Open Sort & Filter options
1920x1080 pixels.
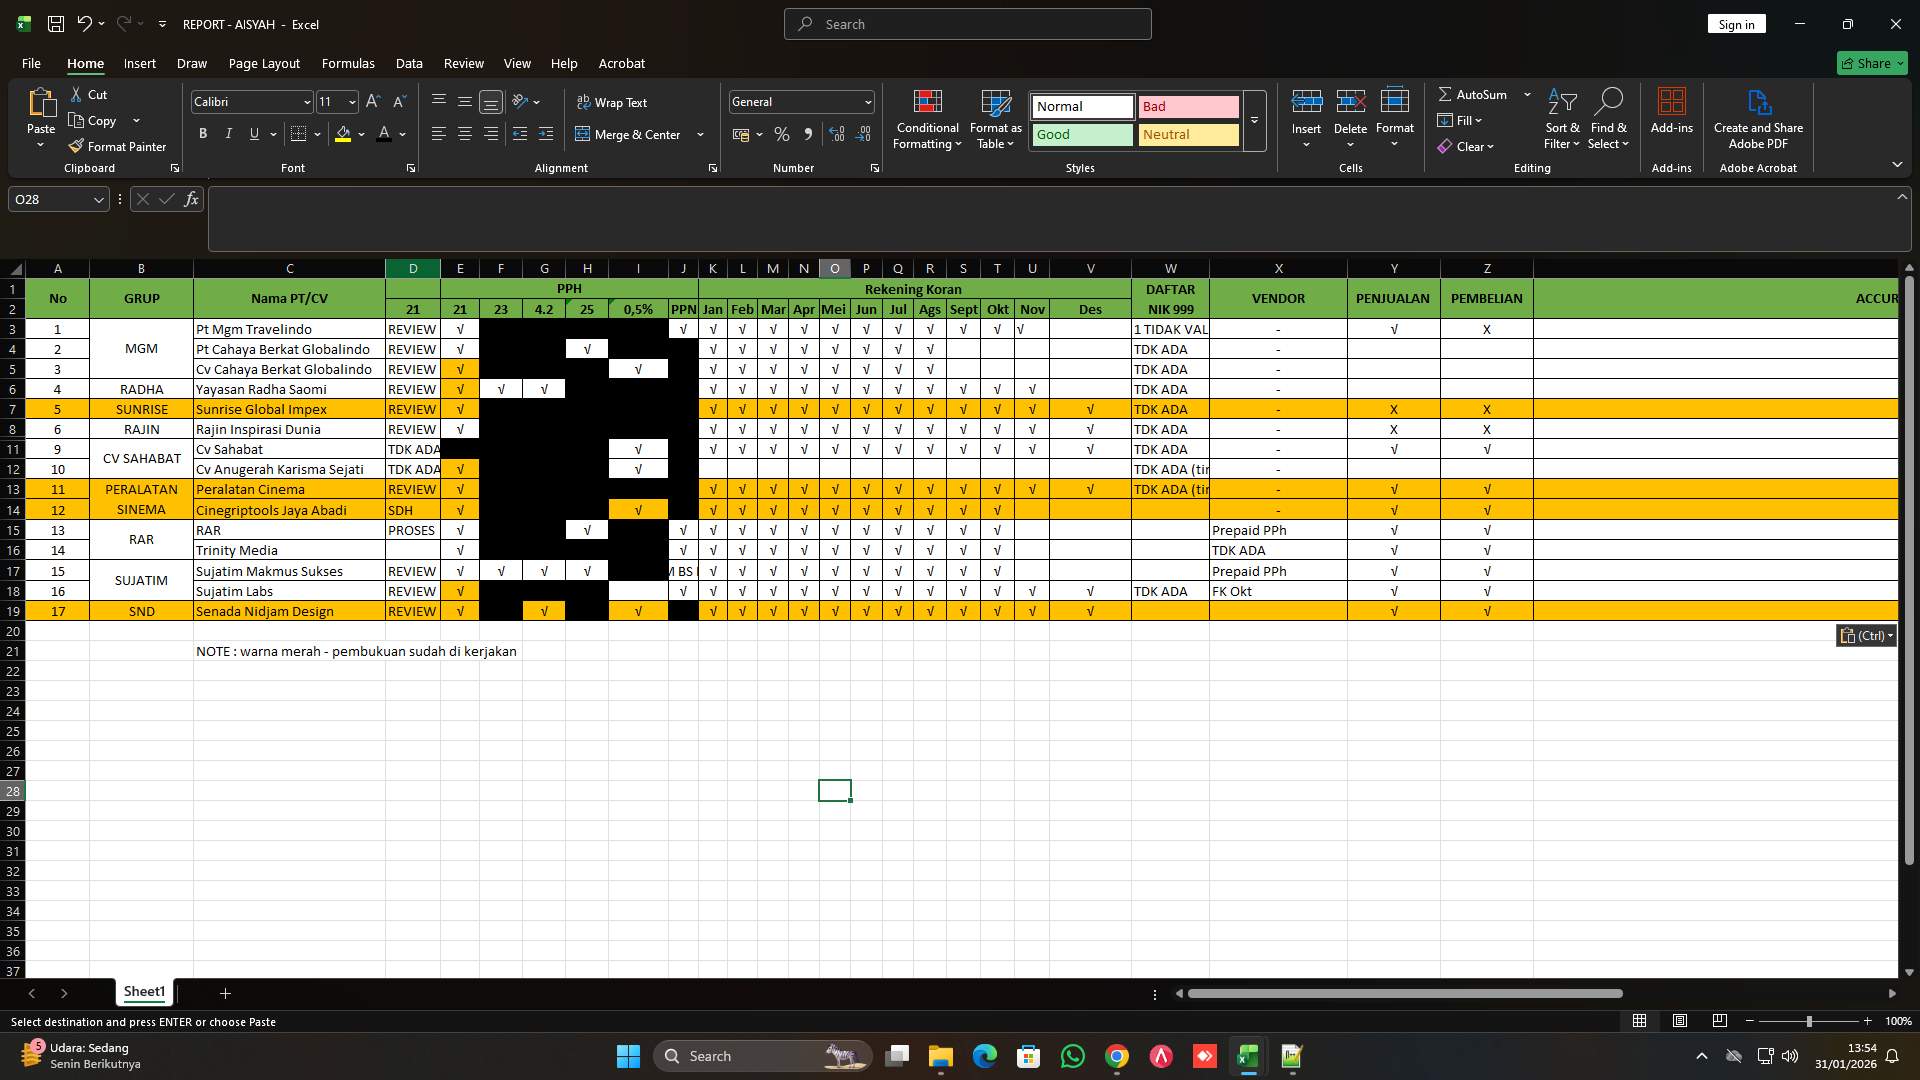pos(1561,118)
